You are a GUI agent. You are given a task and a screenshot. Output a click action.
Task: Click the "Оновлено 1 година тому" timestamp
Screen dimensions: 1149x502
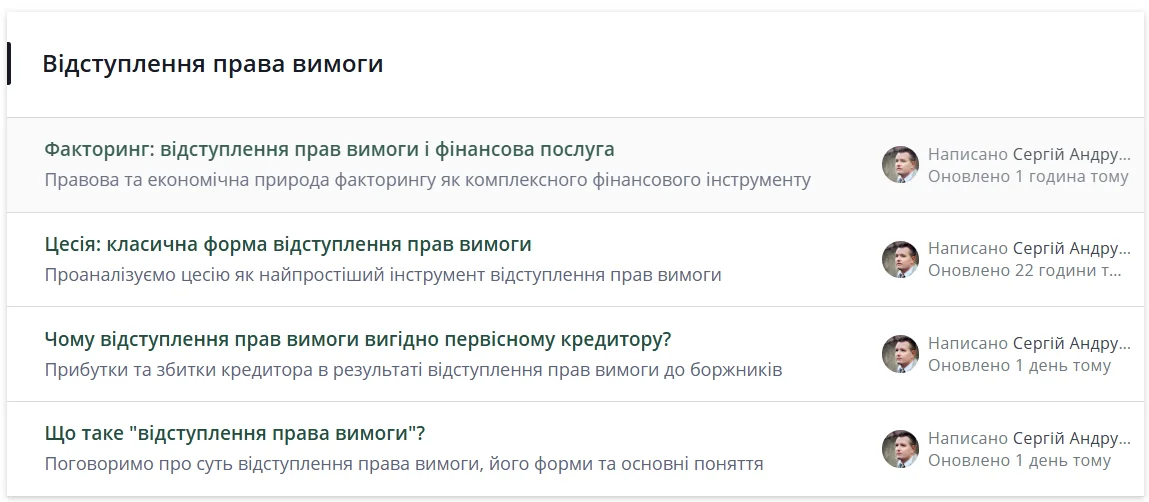click(x=1028, y=177)
